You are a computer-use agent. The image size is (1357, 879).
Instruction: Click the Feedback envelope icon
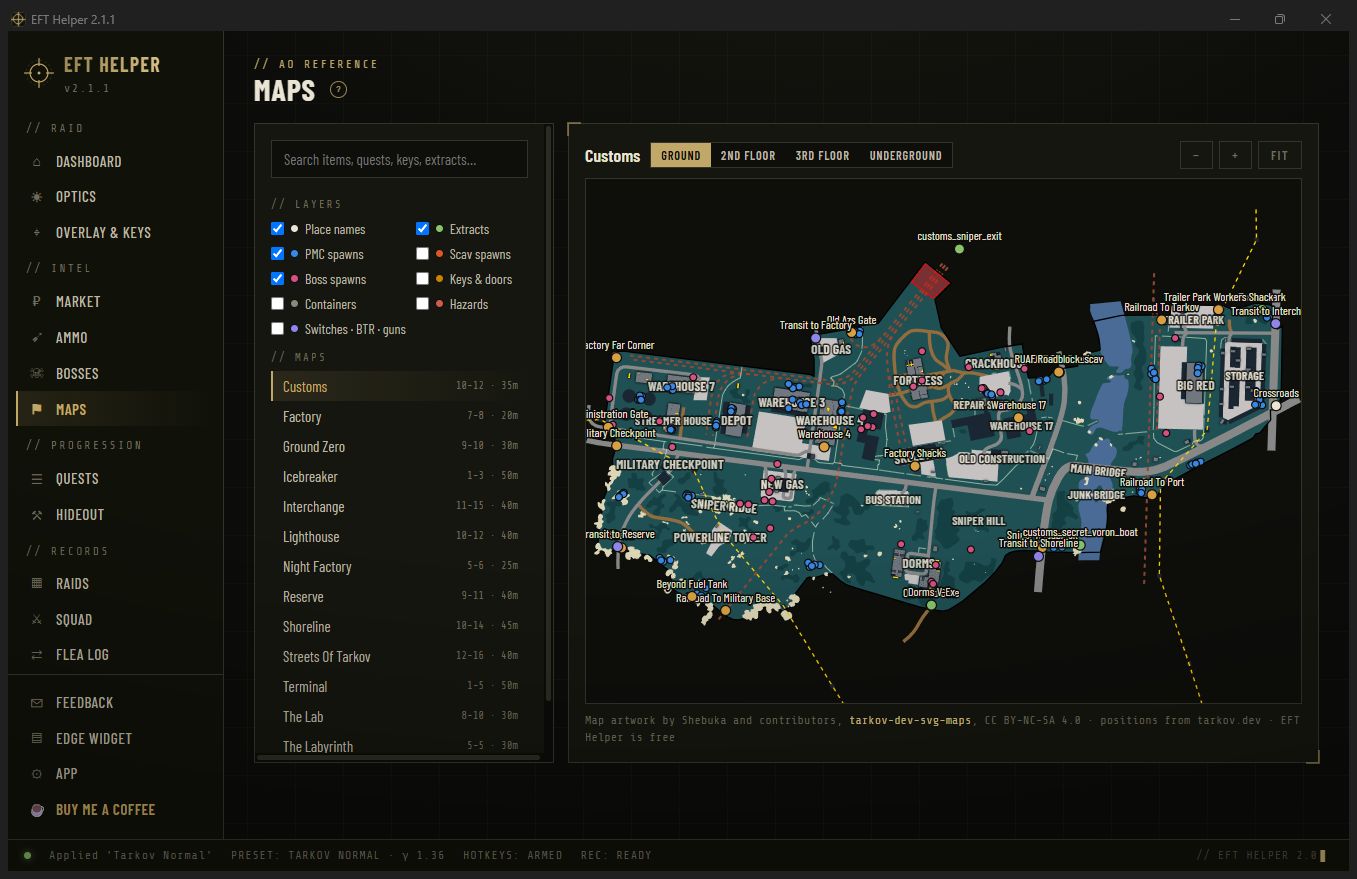click(x=37, y=703)
